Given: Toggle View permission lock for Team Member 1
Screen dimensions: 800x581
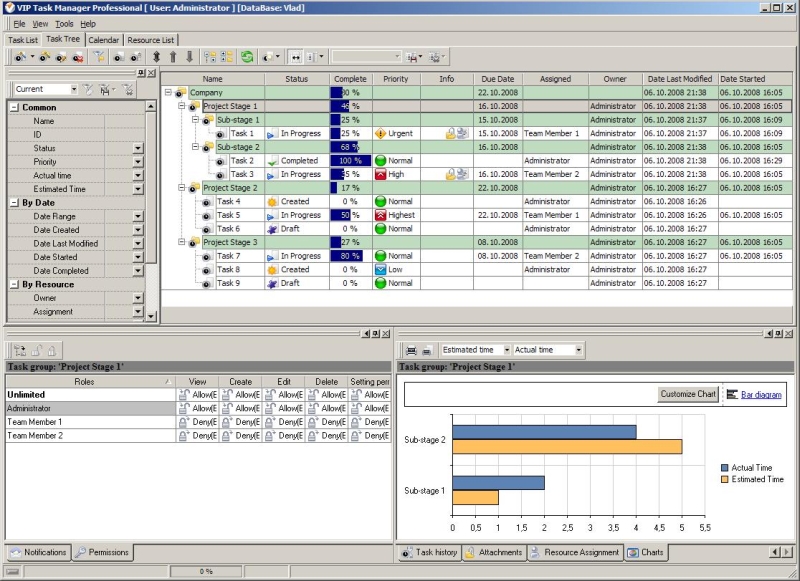Looking at the screenshot, I should pyautogui.click(x=184, y=422).
